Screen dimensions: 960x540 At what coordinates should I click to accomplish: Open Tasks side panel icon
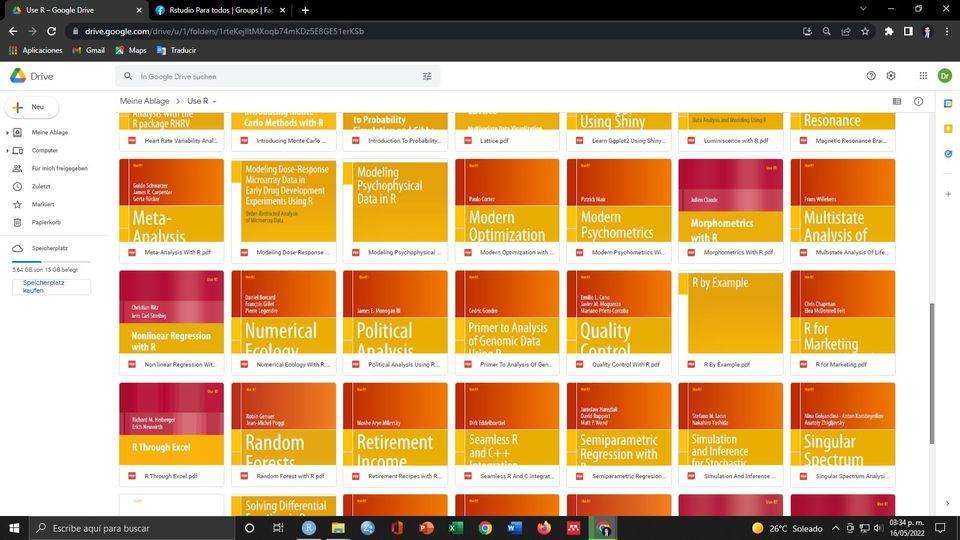click(948, 154)
